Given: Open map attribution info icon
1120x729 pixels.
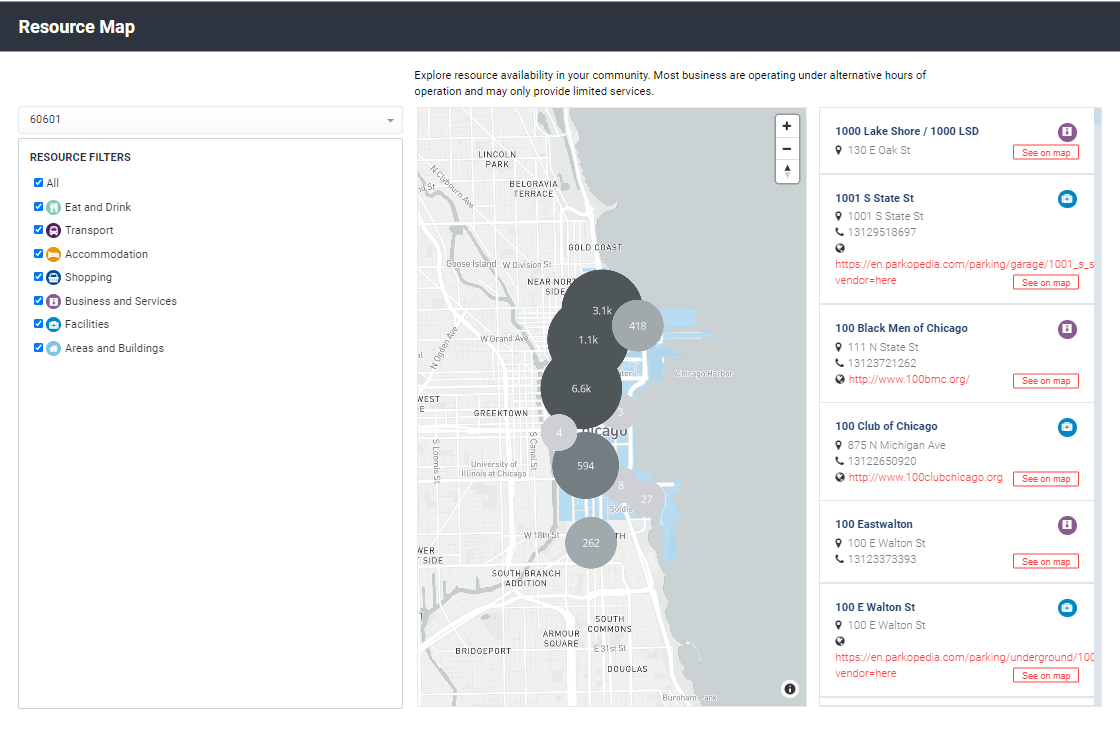Looking at the screenshot, I should (789, 689).
